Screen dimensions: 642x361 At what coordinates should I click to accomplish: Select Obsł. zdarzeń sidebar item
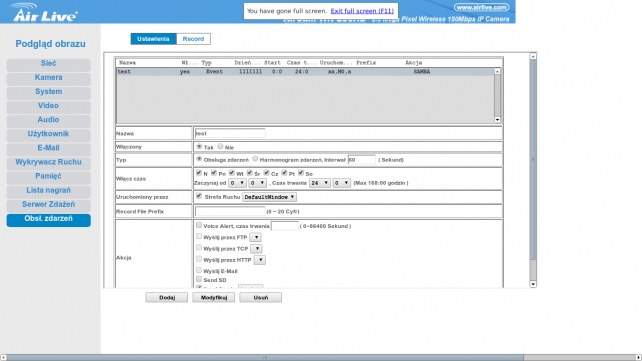tap(48, 219)
